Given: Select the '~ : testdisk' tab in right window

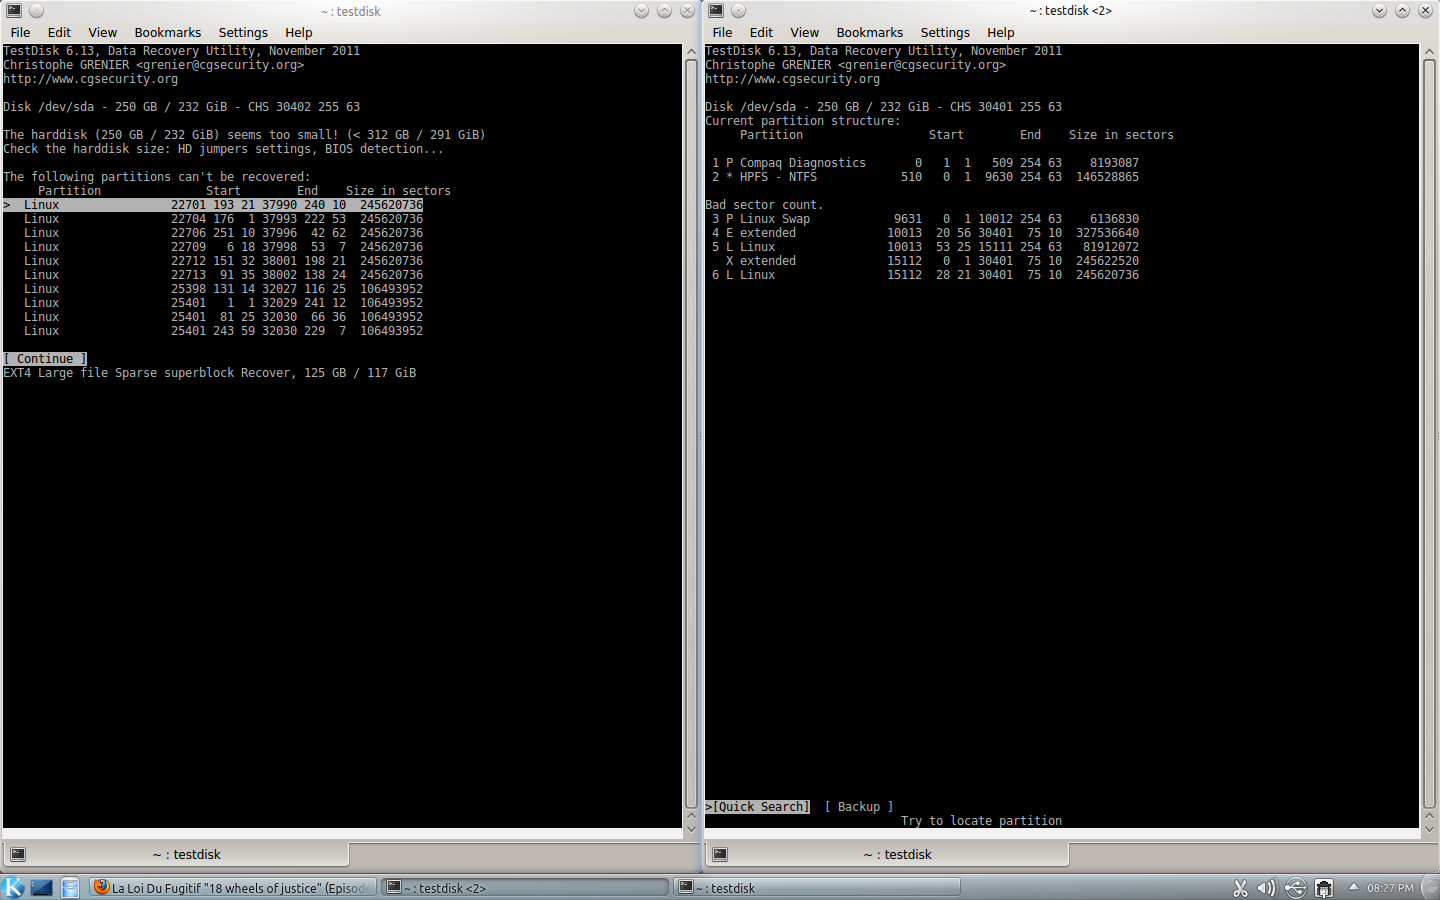Looking at the screenshot, I should click(x=887, y=854).
